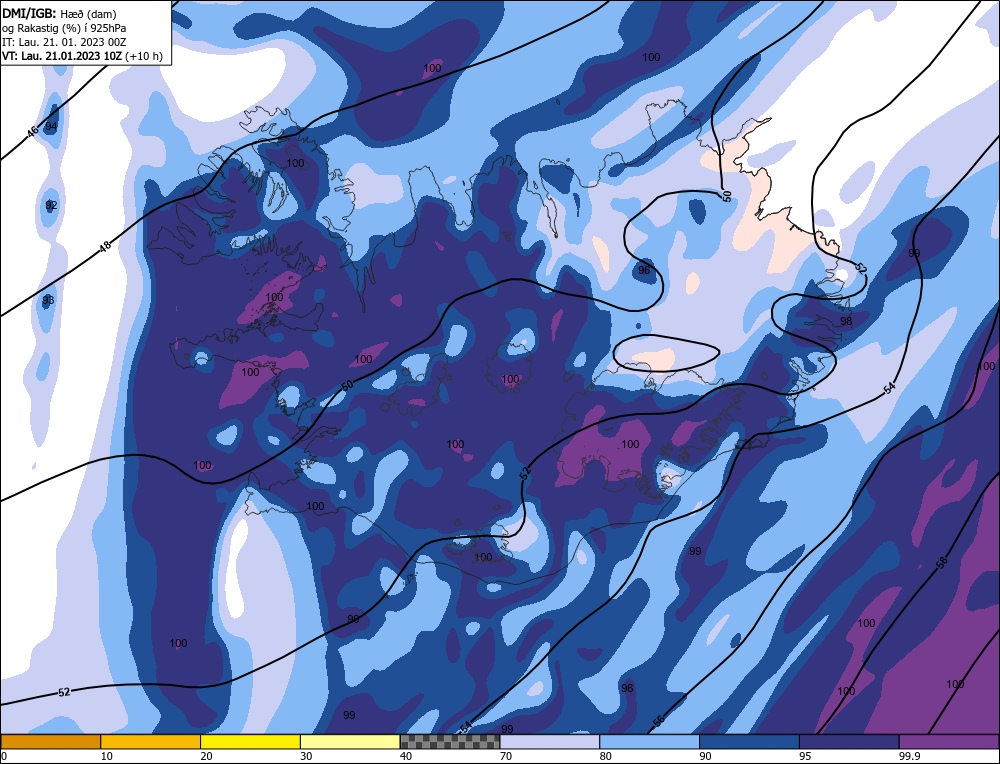Click the 'IT: Lau. 21. 01. 2023 00Z' line
Screen dimensions: 1000x764
pyautogui.click(x=64, y=41)
